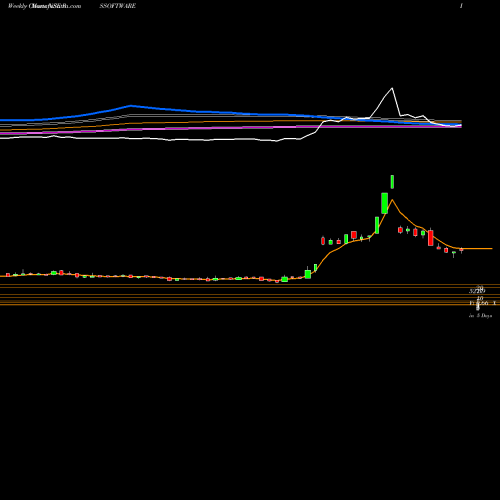Select the large green candle just below the peak
The width and height of the screenshot is (500, 500).
tap(384, 203)
